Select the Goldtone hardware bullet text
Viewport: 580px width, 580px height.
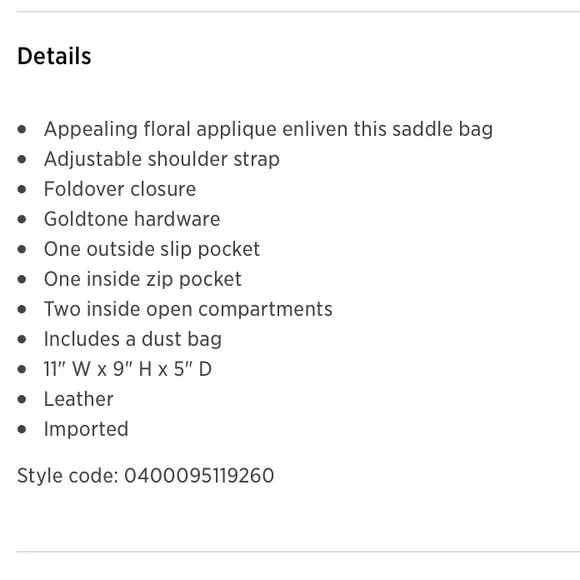click(x=132, y=219)
